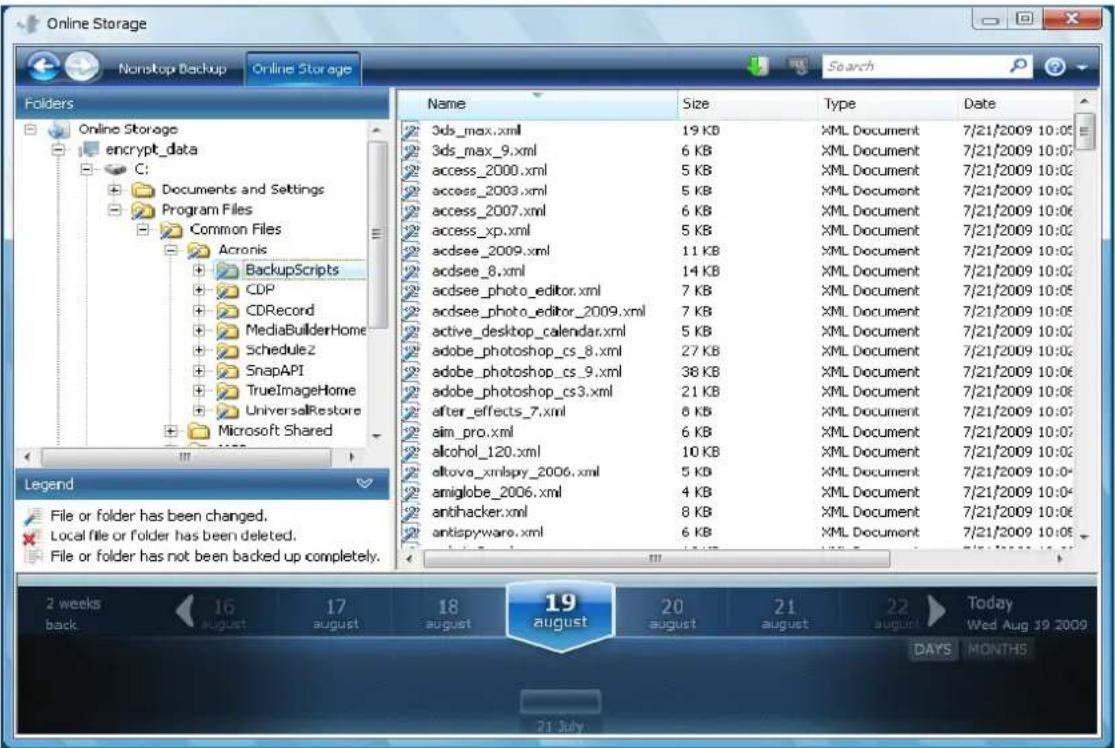Viewport: 1115px width, 748px height.
Task: Collapse the C: drive node
Action: [x=87, y=169]
